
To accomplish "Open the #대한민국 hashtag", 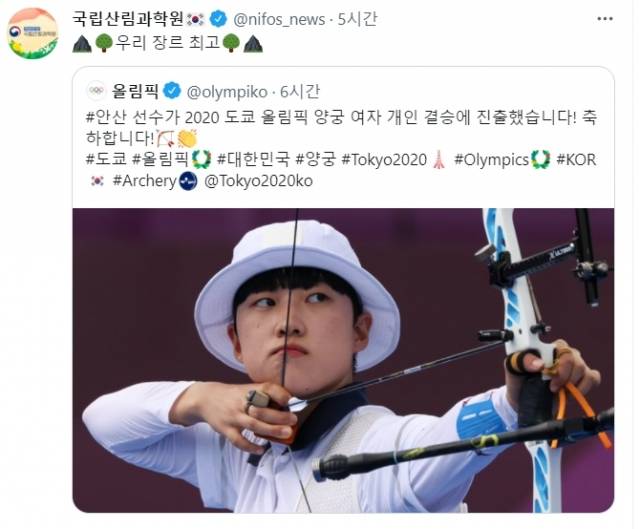I will coord(253,160).
